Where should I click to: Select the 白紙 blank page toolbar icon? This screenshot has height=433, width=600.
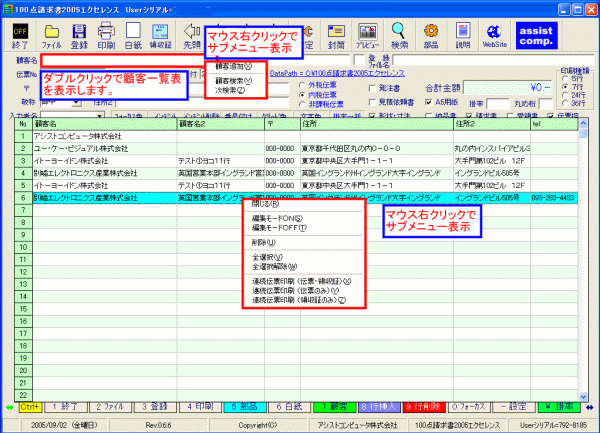(133, 36)
